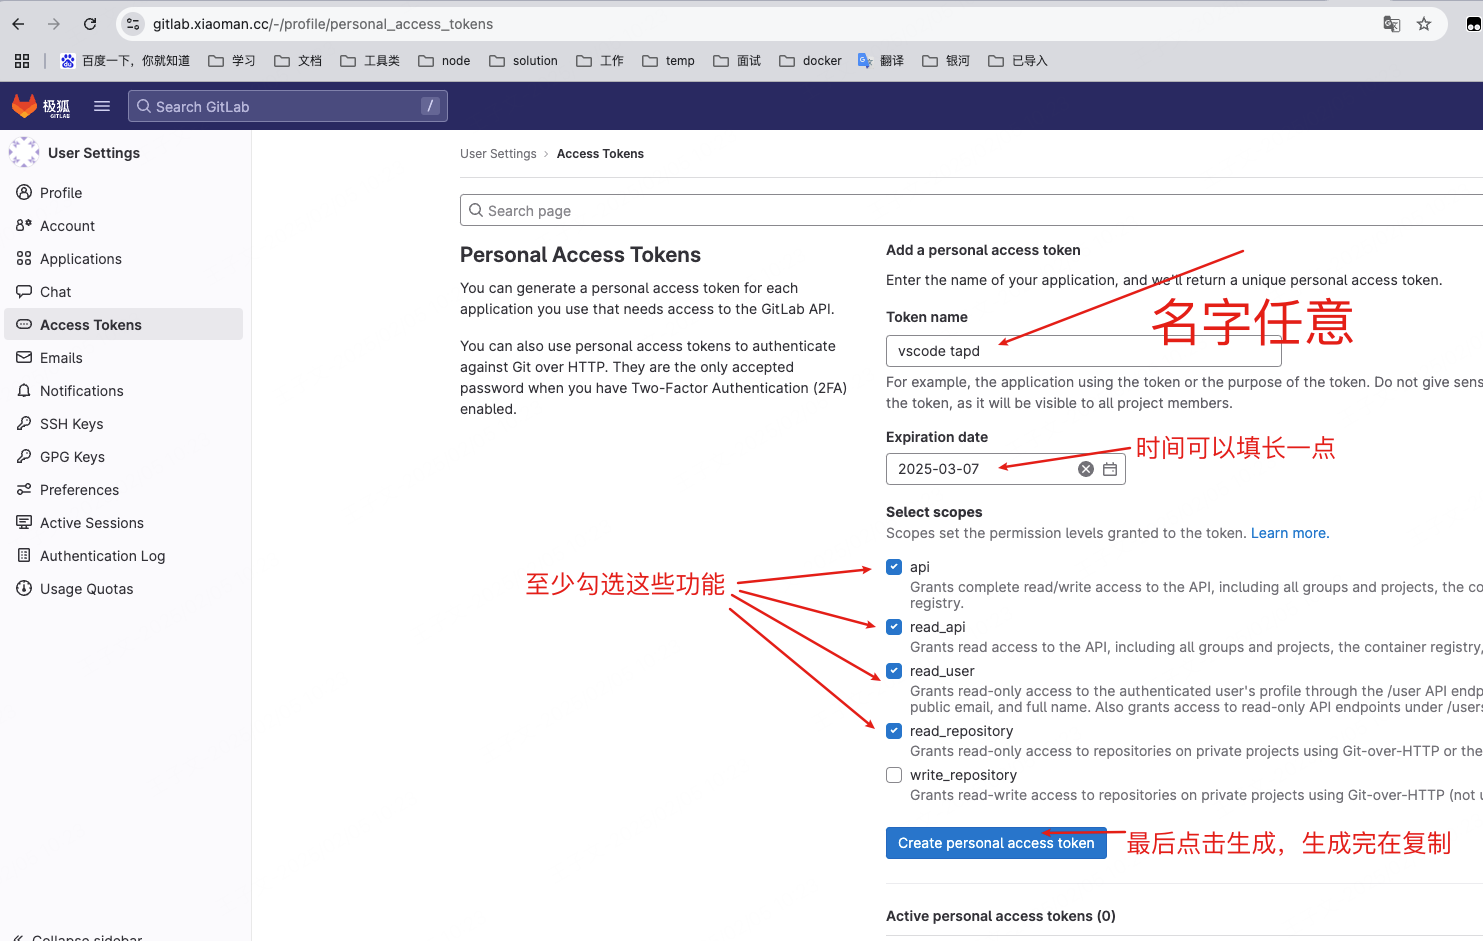The width and height of the screenshot is (1483, 941).
Task: Select Access Tokens in sidebar
Action: 124,324
